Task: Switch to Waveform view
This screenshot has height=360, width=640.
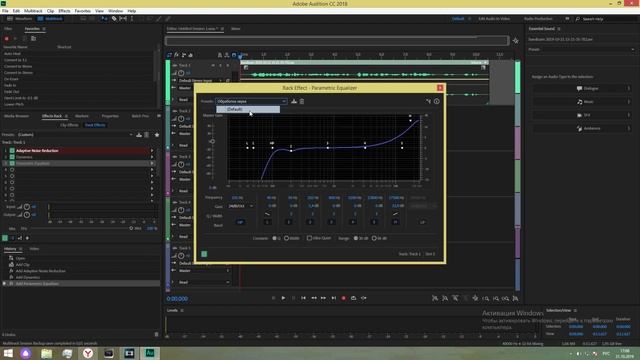Action: [20, 19]
